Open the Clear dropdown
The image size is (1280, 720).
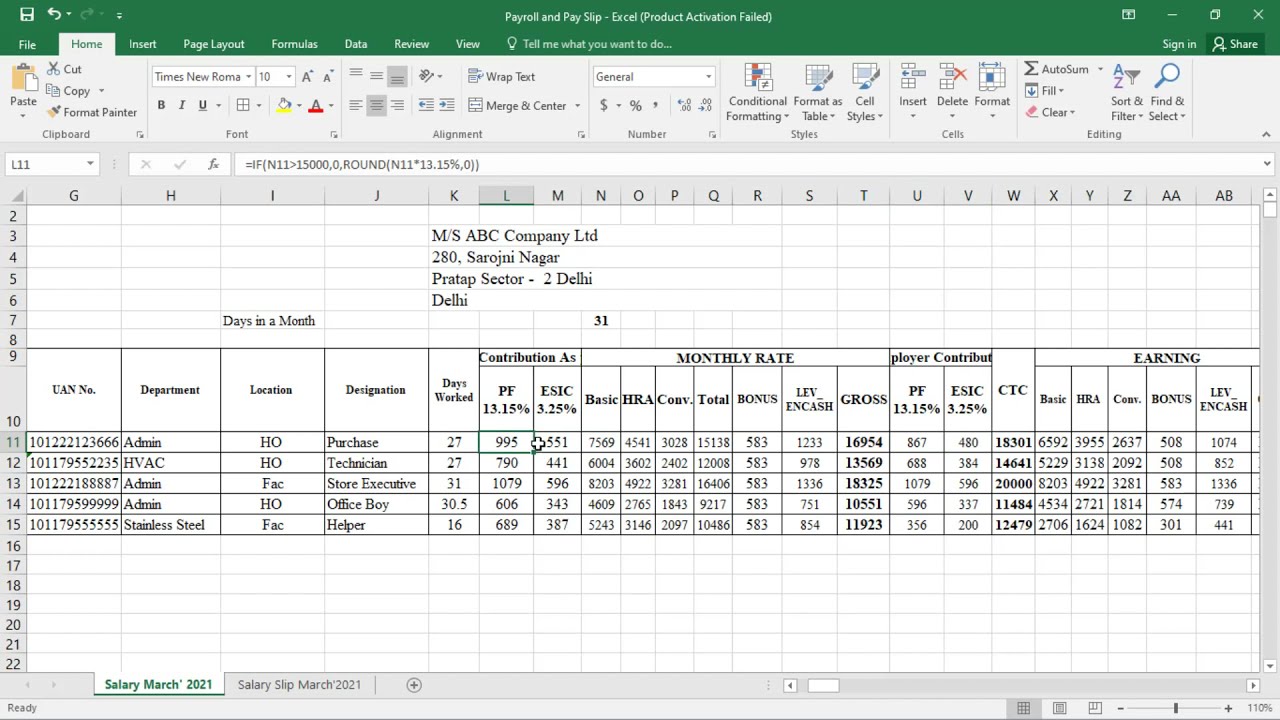click(x=1050, y=112)
